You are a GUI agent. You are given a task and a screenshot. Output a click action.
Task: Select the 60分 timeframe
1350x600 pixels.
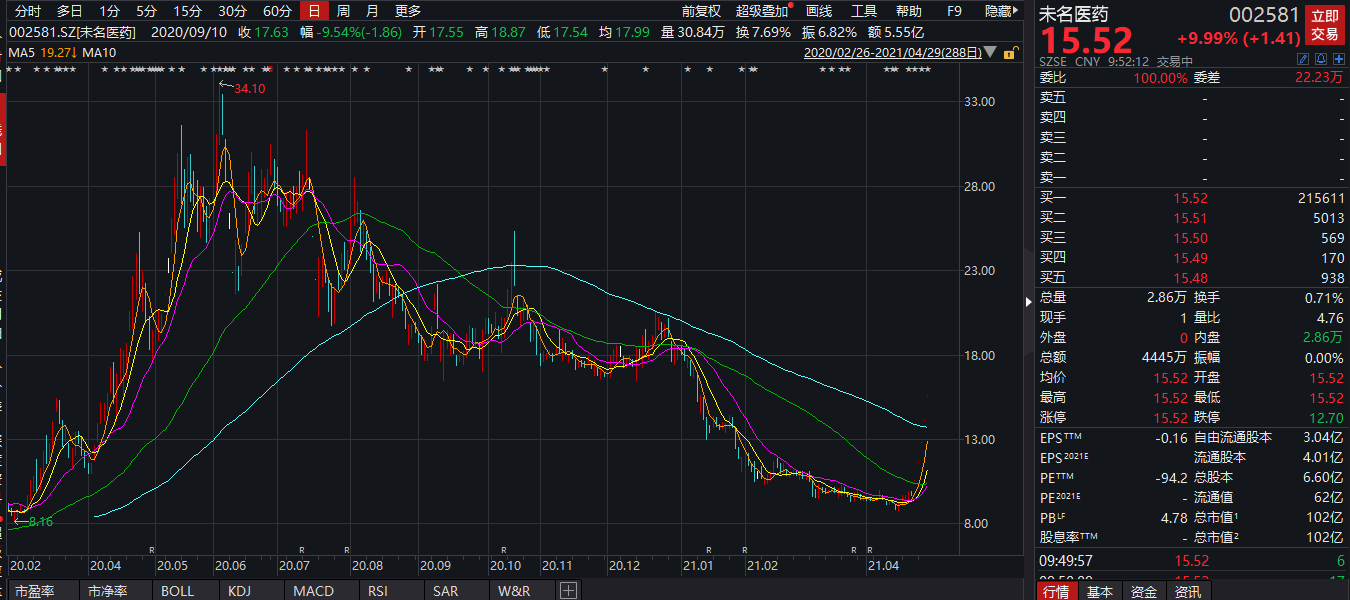click(x=277, y=11)
